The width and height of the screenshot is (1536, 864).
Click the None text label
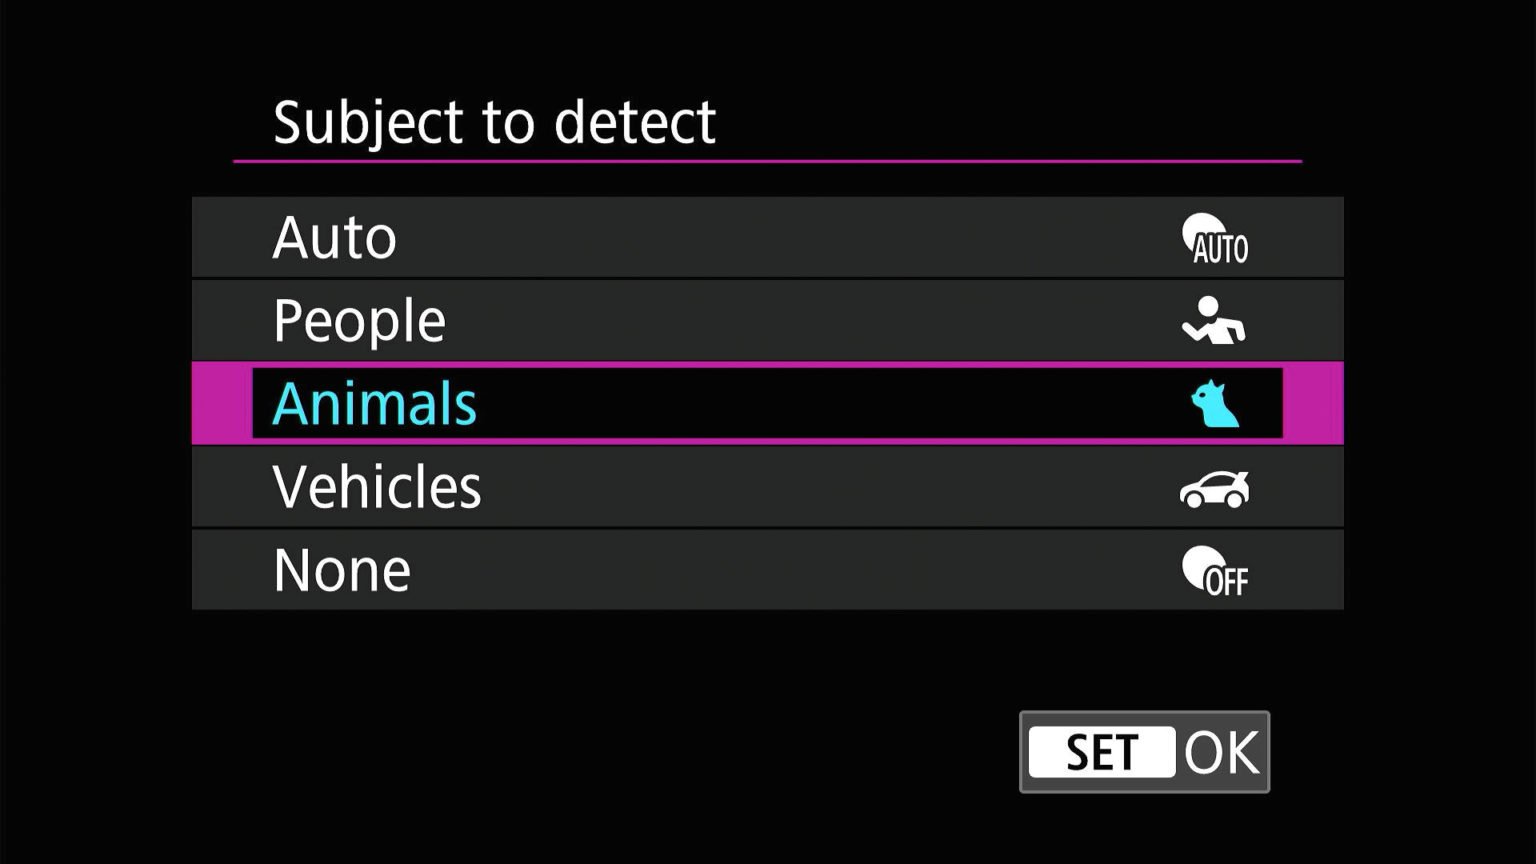coord(341,569)
